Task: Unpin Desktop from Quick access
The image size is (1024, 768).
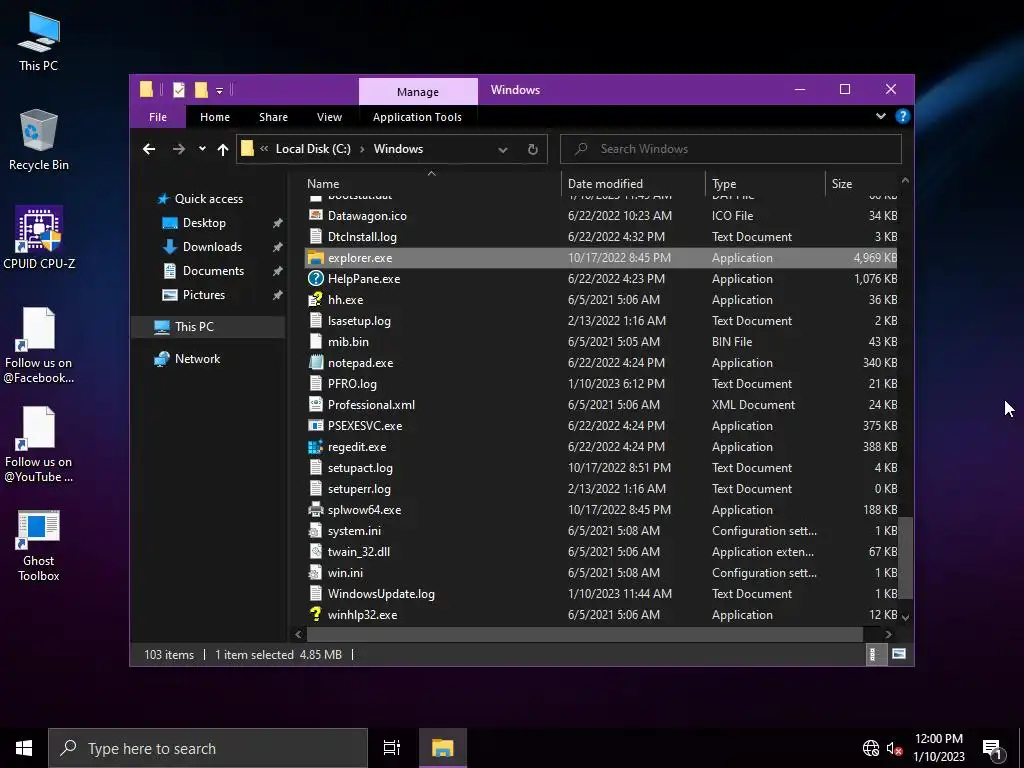Action: point(278,223)
